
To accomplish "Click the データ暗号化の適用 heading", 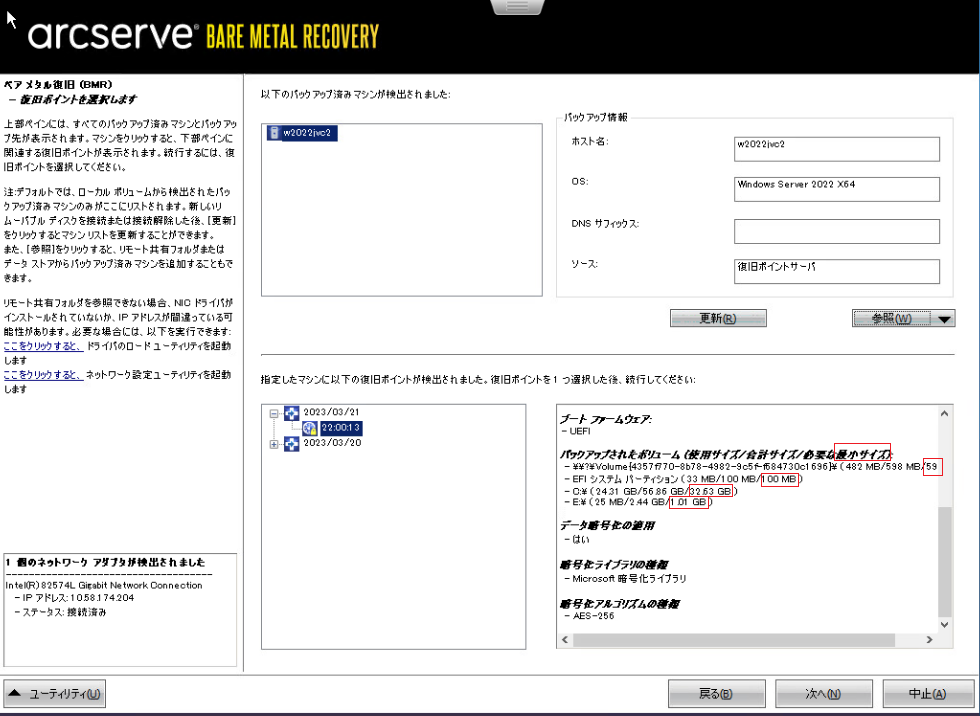I will pyautogui.click(x=607, y=525).
